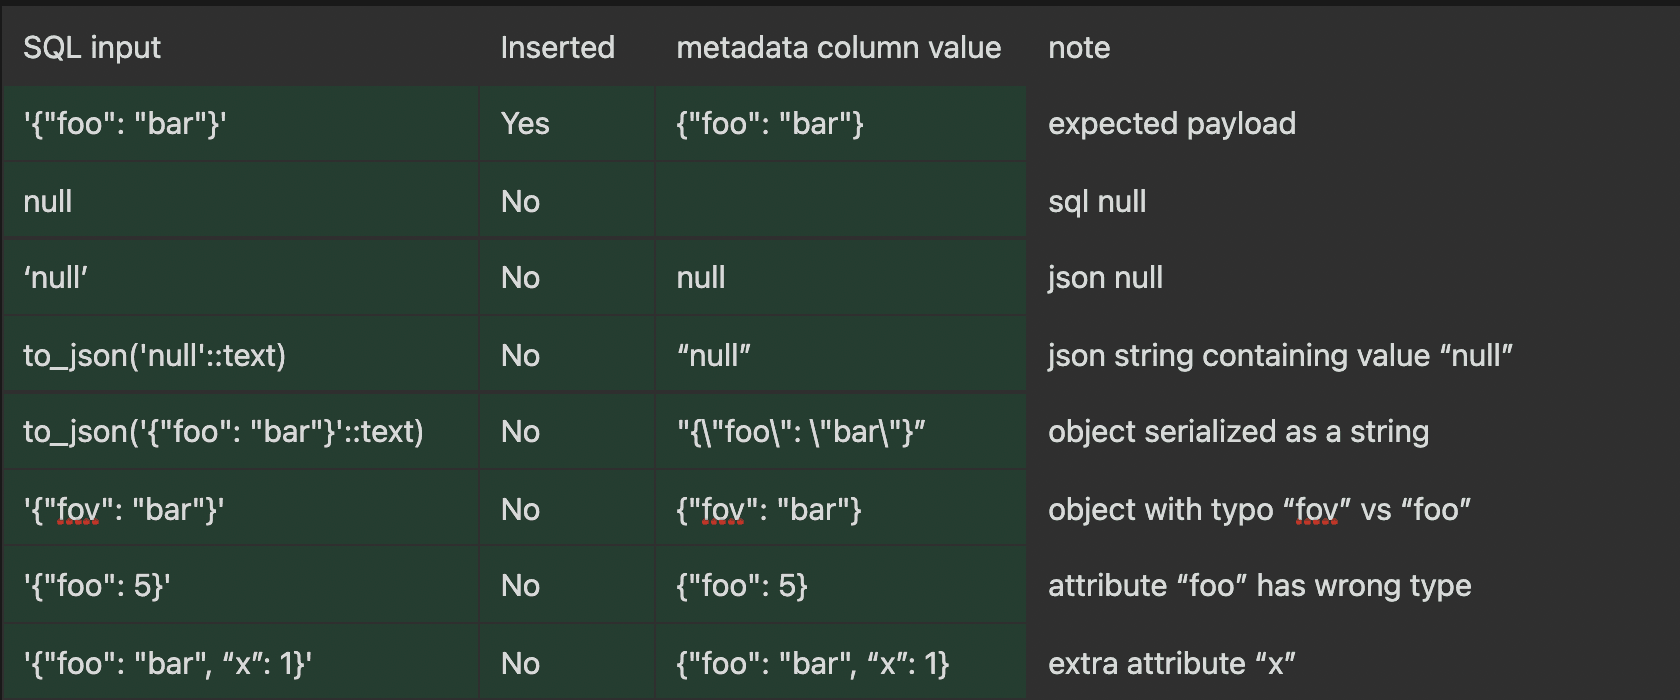Select the object with typo note cell
This screenshot has width=1680, height=700.
(x=1259, y=510)
